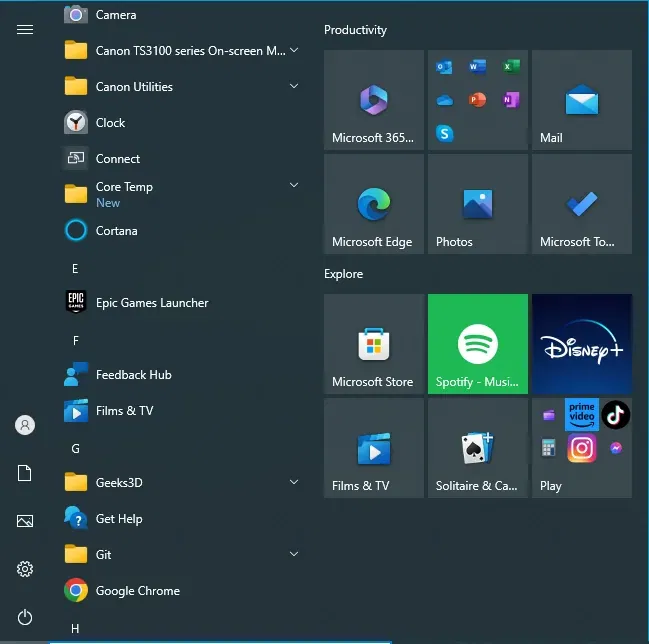Click the G letter header
The image size is (649, 644).
coord(75,449)
